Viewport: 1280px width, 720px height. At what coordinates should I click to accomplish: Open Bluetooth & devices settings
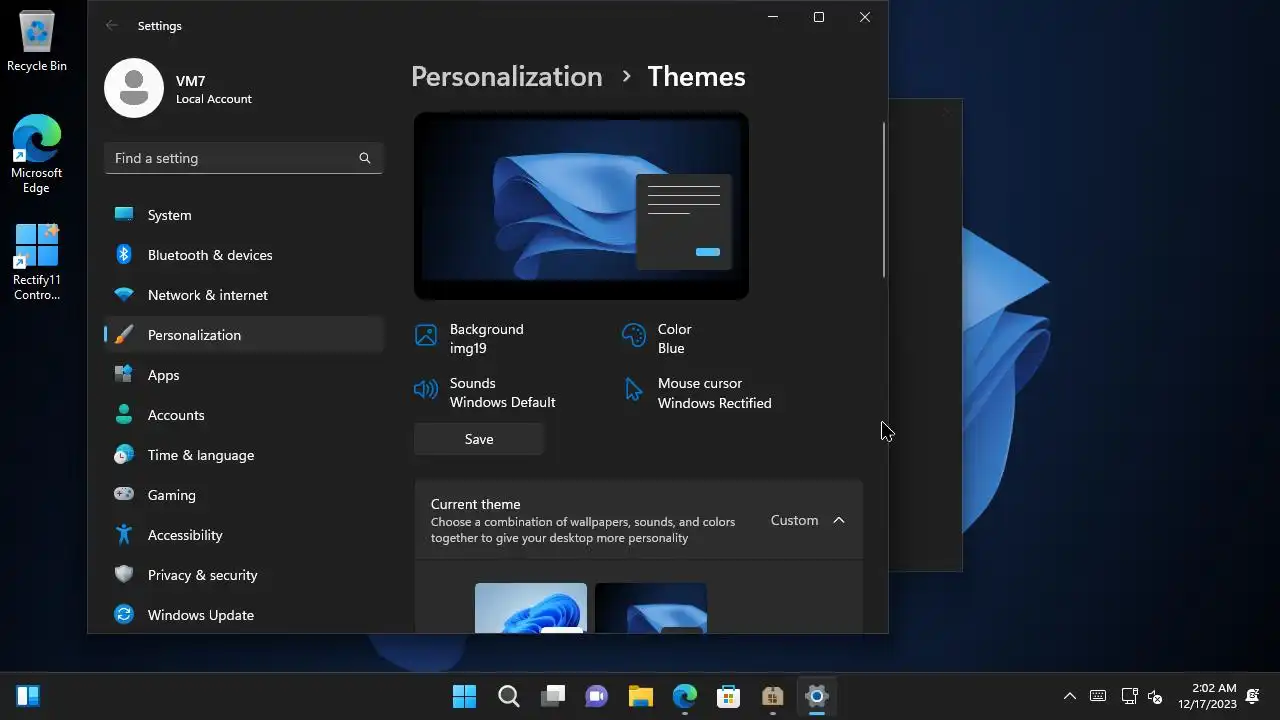coord(244,255)
